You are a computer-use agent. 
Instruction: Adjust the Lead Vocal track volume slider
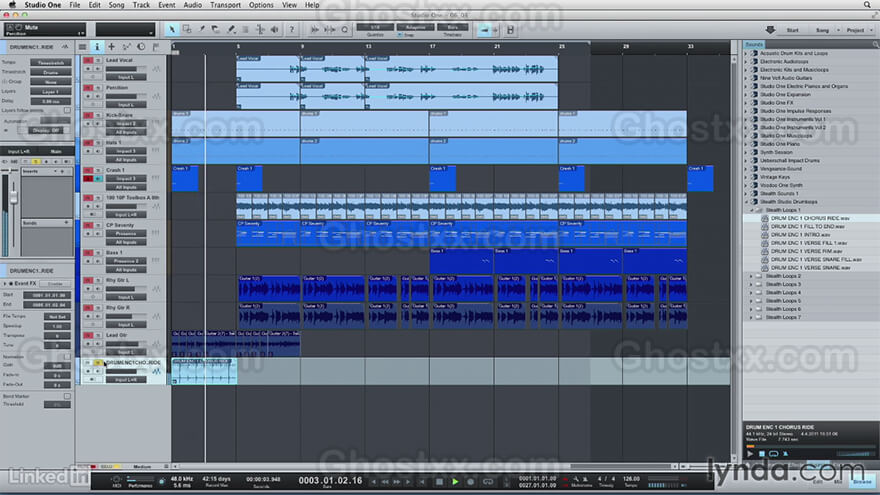(x=126, y=68)
